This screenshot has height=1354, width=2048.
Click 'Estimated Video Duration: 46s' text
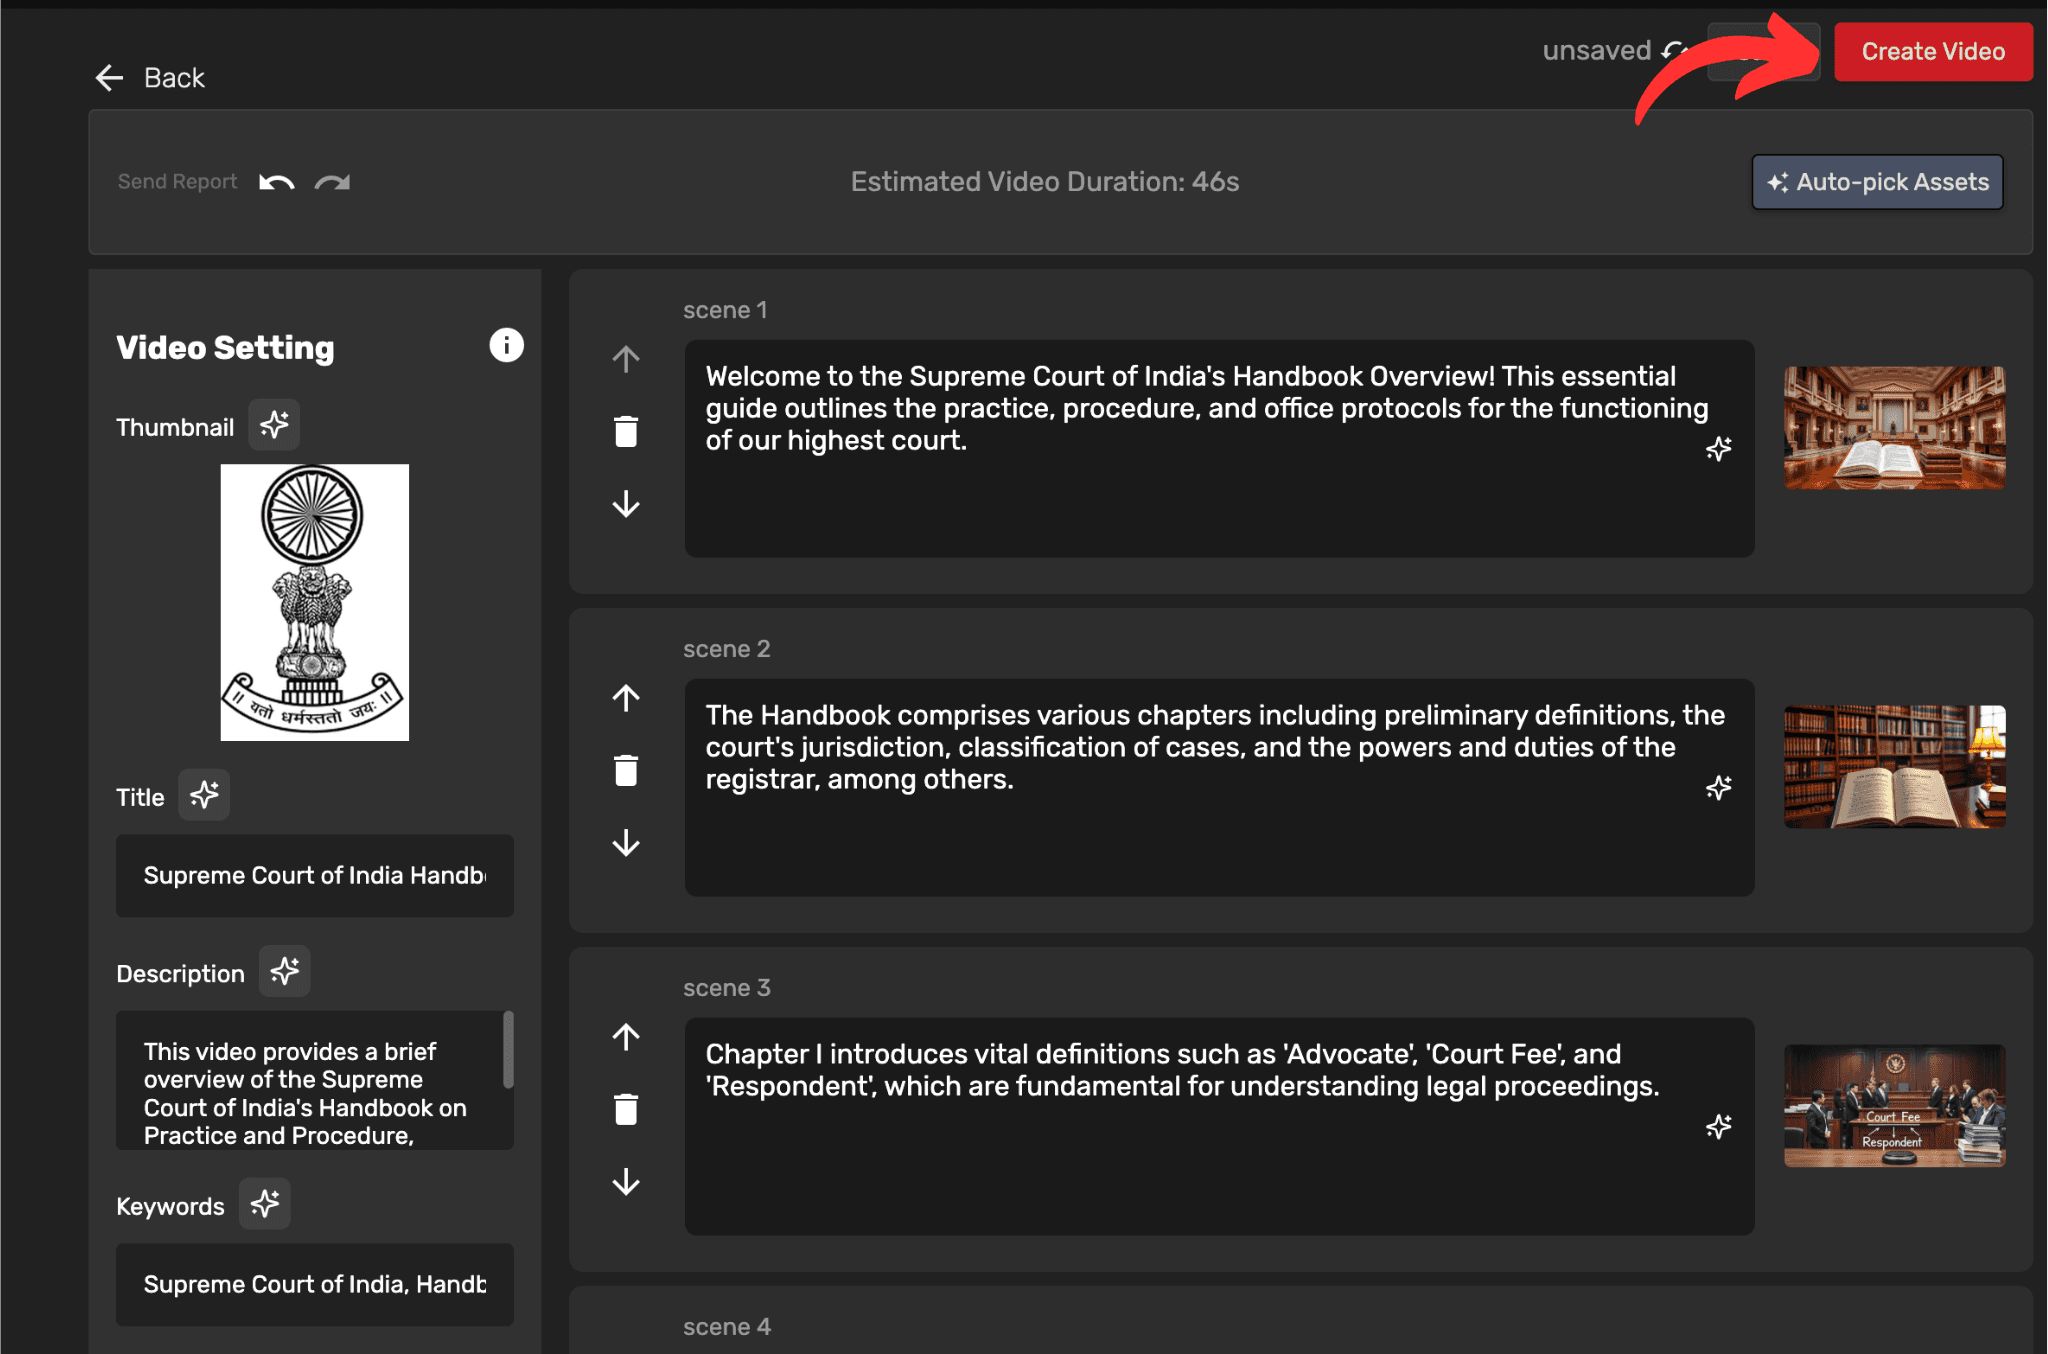pyautogui.click(x=1045, y=182)
